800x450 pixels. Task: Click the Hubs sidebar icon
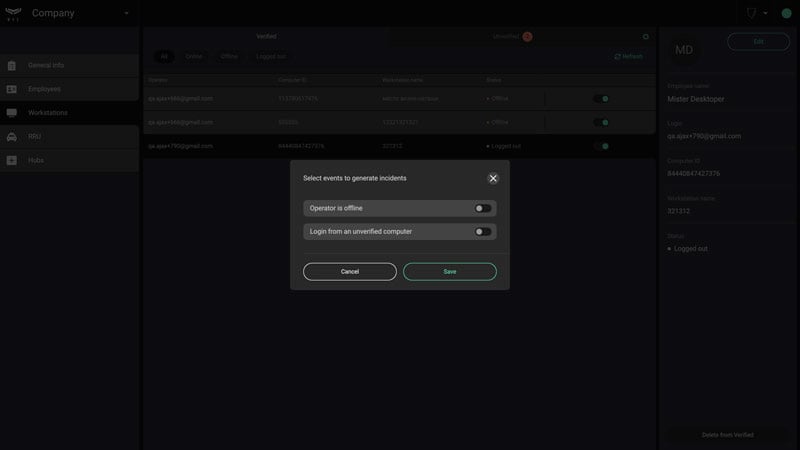pos(11,160)
